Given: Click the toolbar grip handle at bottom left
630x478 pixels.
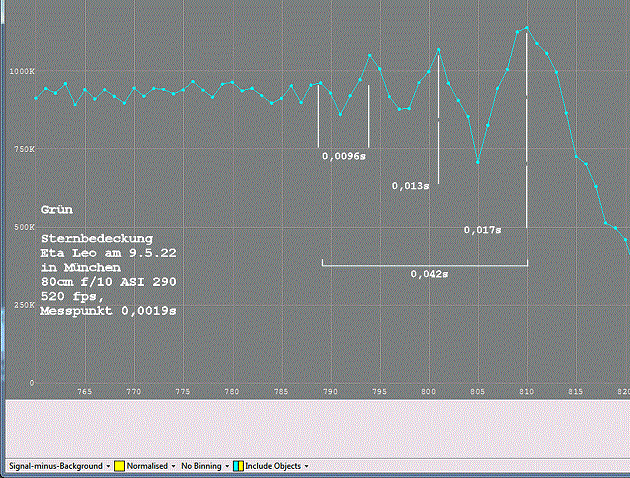Looking at the screenshot, I should (4, 466).
